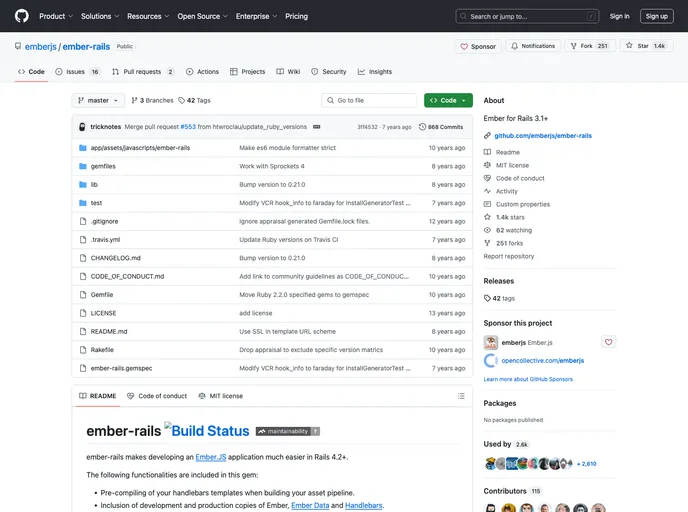The width and height of the screenshot is (688, 512).
Task: Expand the Enterprise menu
Action: [x=256, y=16]
